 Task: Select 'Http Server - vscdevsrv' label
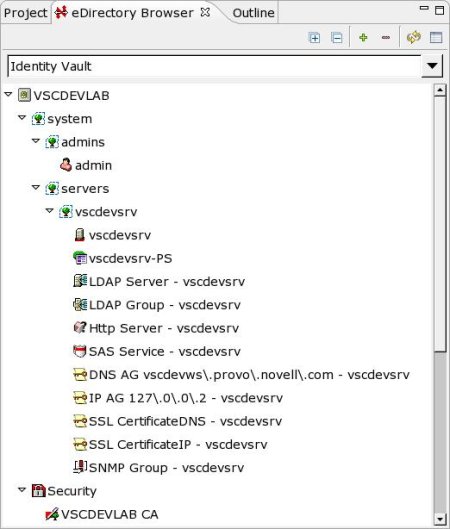point(164,328)
